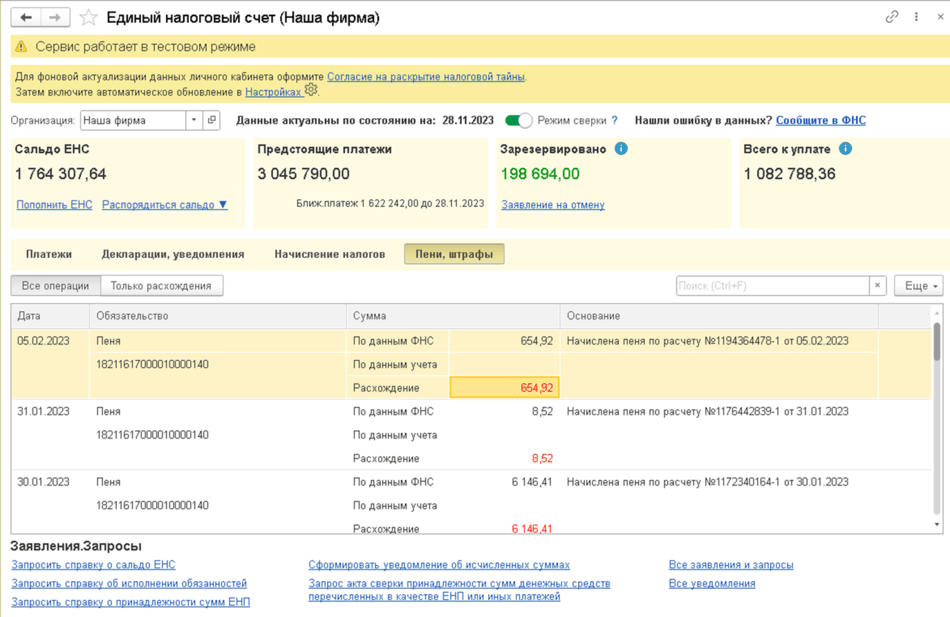Open the three-dot menu in the title bar
This screenshot has width=950, height=617.
(x=916, y=17)
